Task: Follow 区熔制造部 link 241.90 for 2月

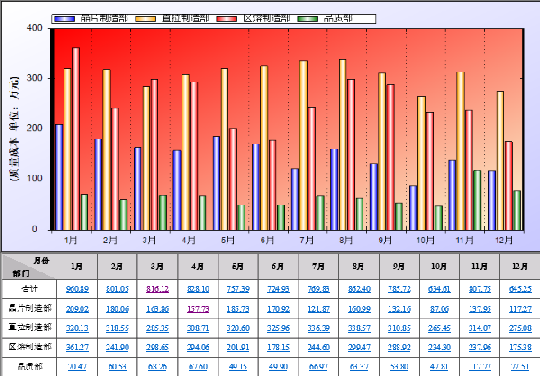Action: [117, 347]
